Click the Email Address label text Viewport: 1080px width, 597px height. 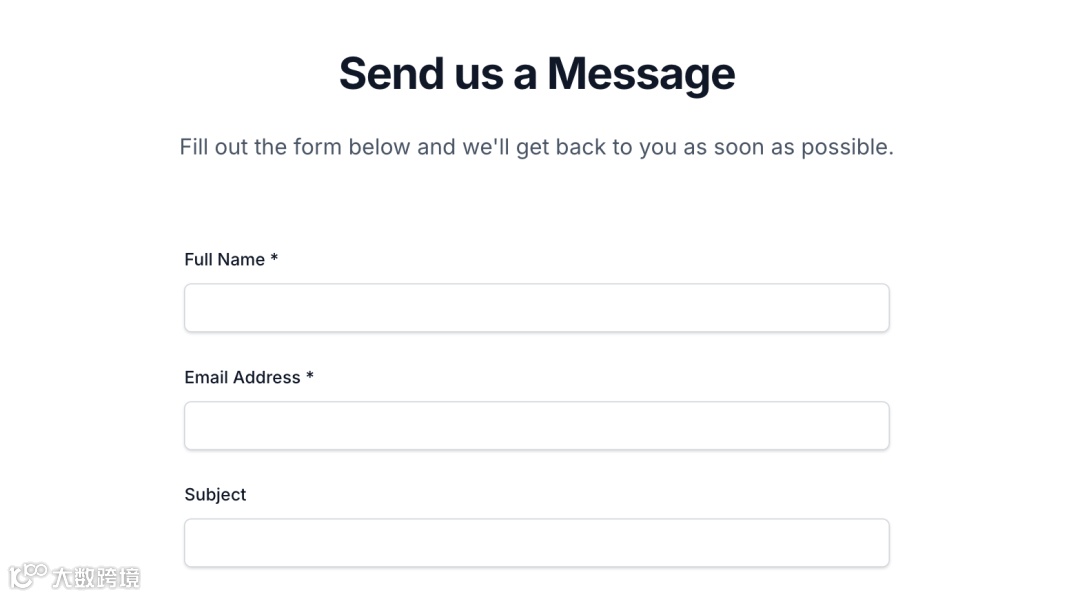point(242,378)
